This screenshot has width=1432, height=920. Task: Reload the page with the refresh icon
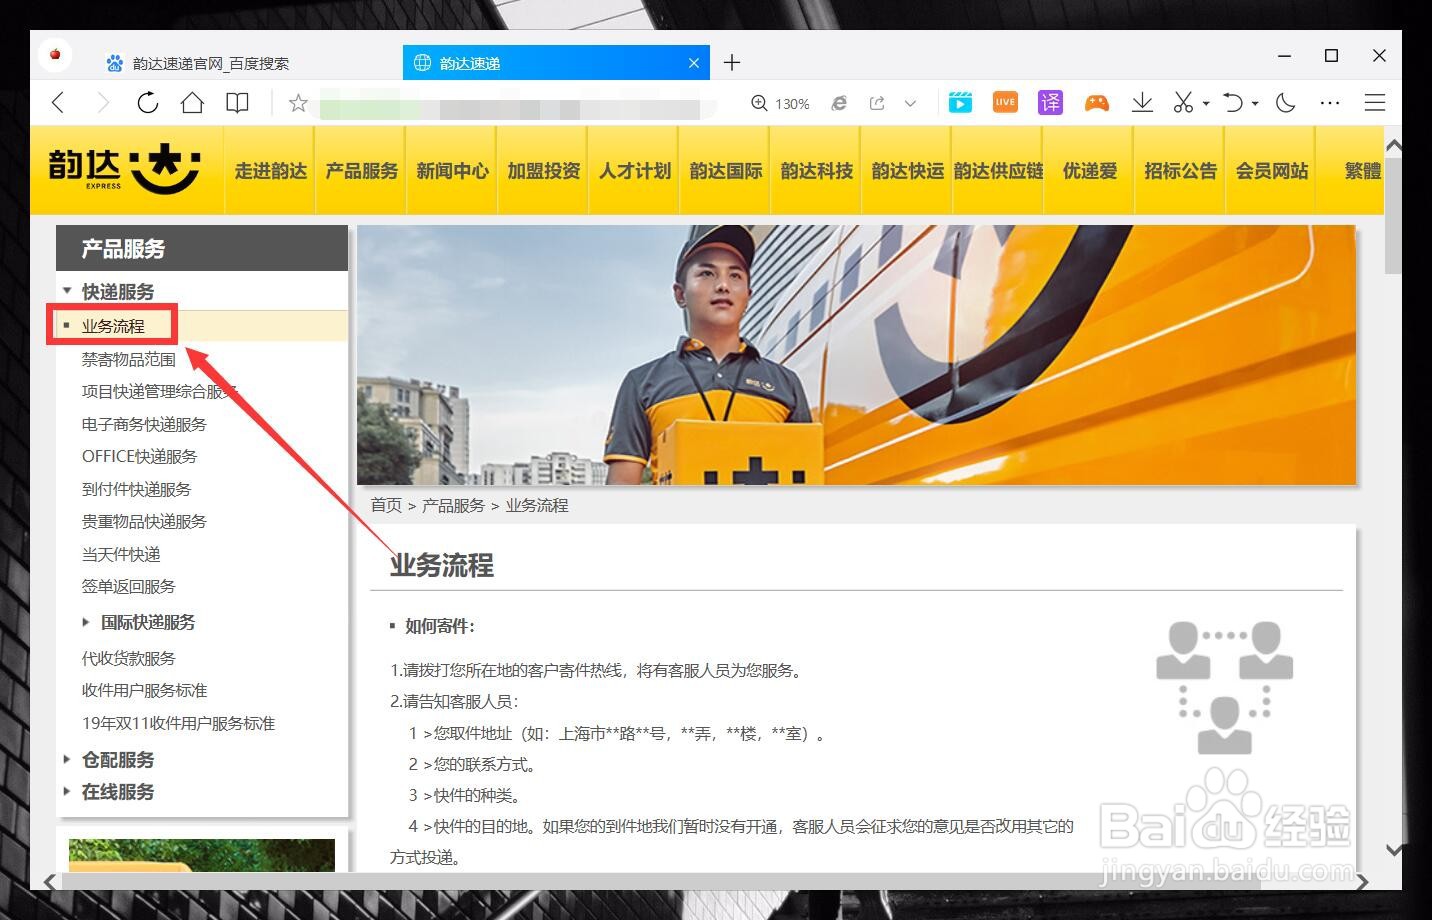point(148,103)
